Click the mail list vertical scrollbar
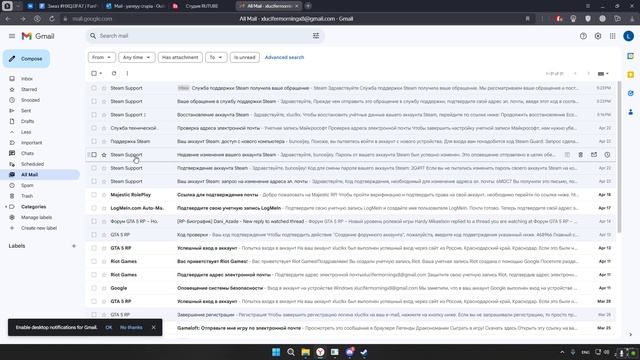 pyautogui.click(x=619, y=157)
